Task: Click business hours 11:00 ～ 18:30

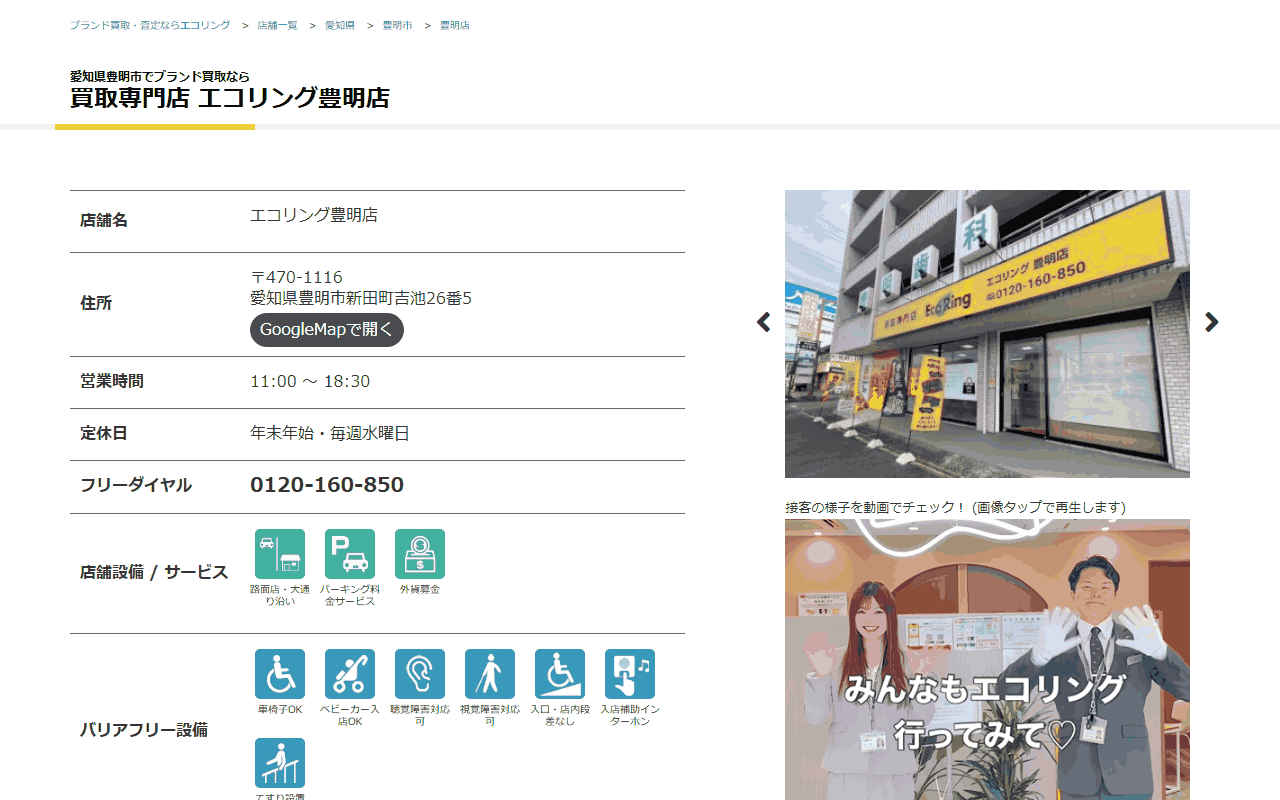Action: [310, 381]
